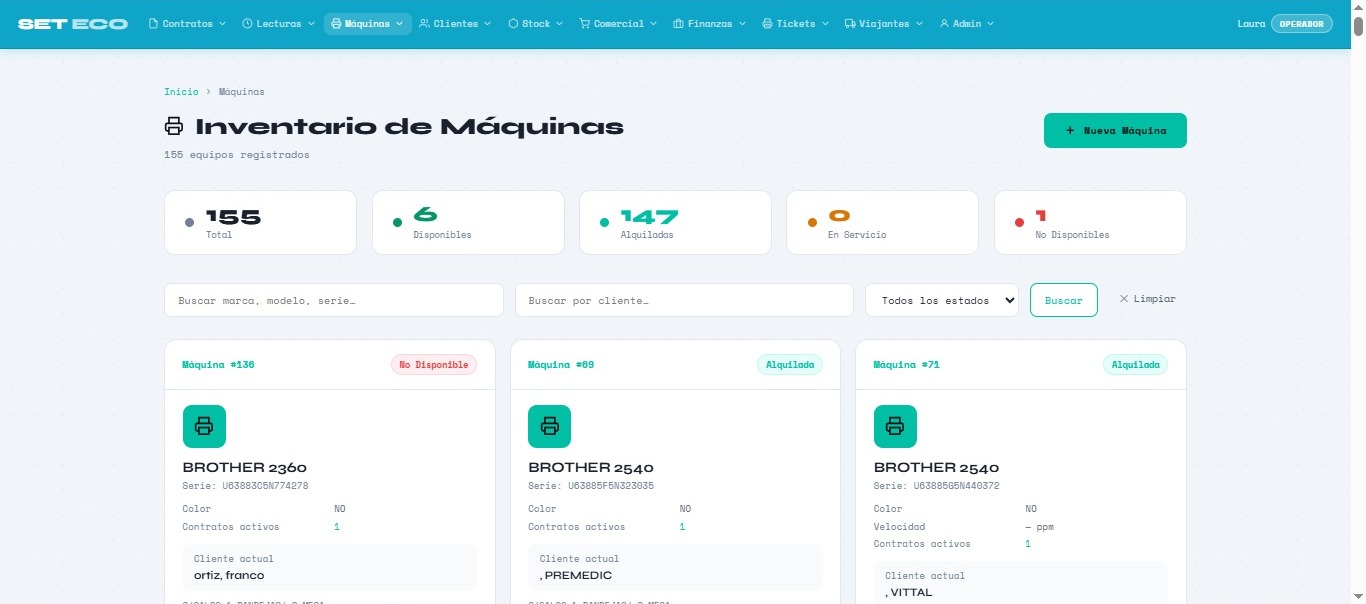Click the No Disponible status badge
Screen dimensions: 1366x604
pos(434,365)
